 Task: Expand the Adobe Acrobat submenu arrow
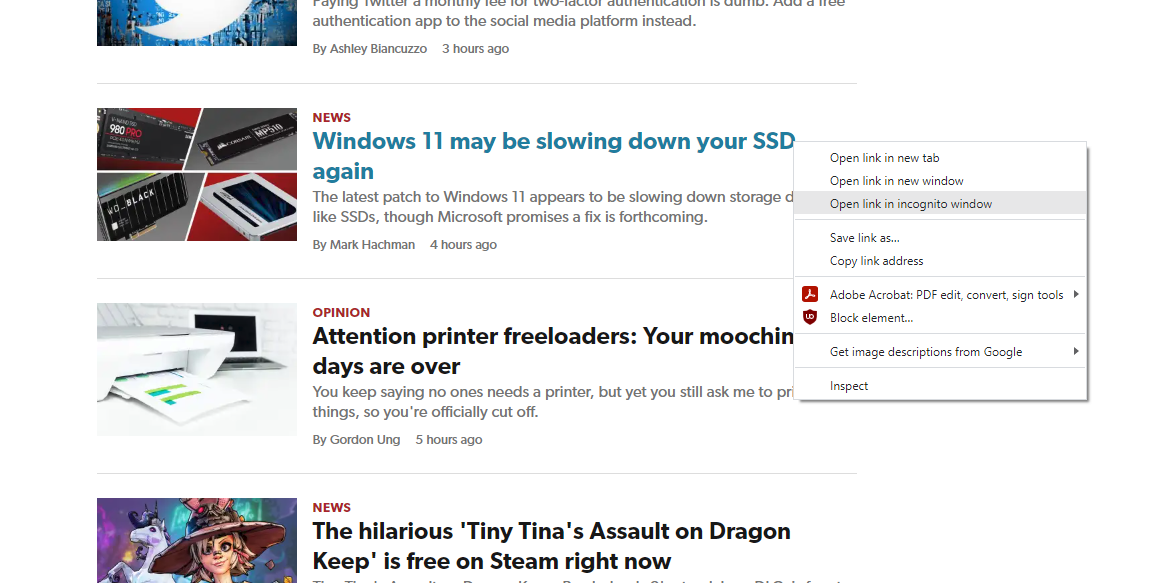(x=1076, y=294)
